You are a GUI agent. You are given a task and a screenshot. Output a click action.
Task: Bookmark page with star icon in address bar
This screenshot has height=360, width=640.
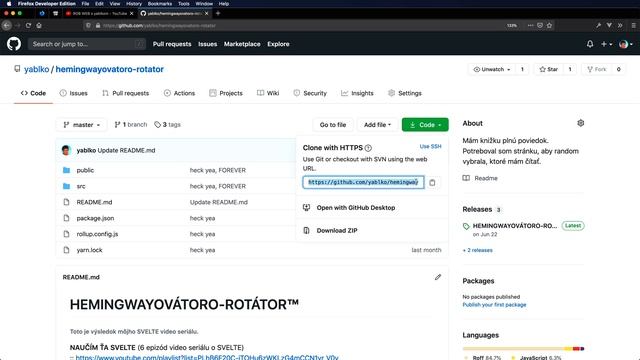tap(549, 25)
